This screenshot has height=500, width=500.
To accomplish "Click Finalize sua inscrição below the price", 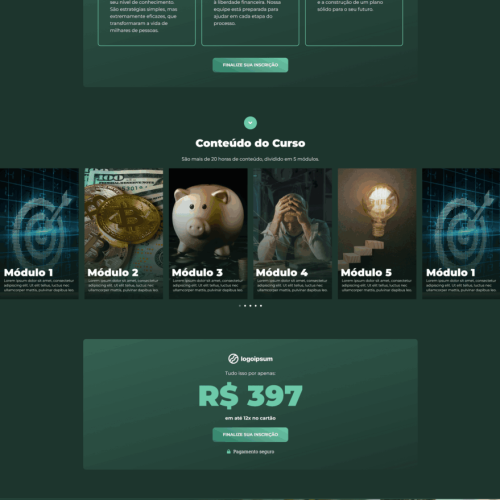I will [250, 435].
